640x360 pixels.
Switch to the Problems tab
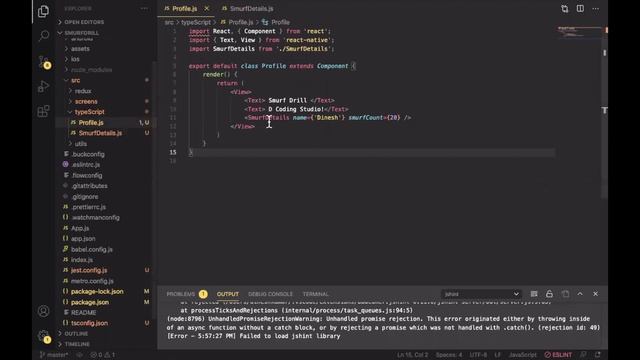pyautogui.click(x=181, y=294)
